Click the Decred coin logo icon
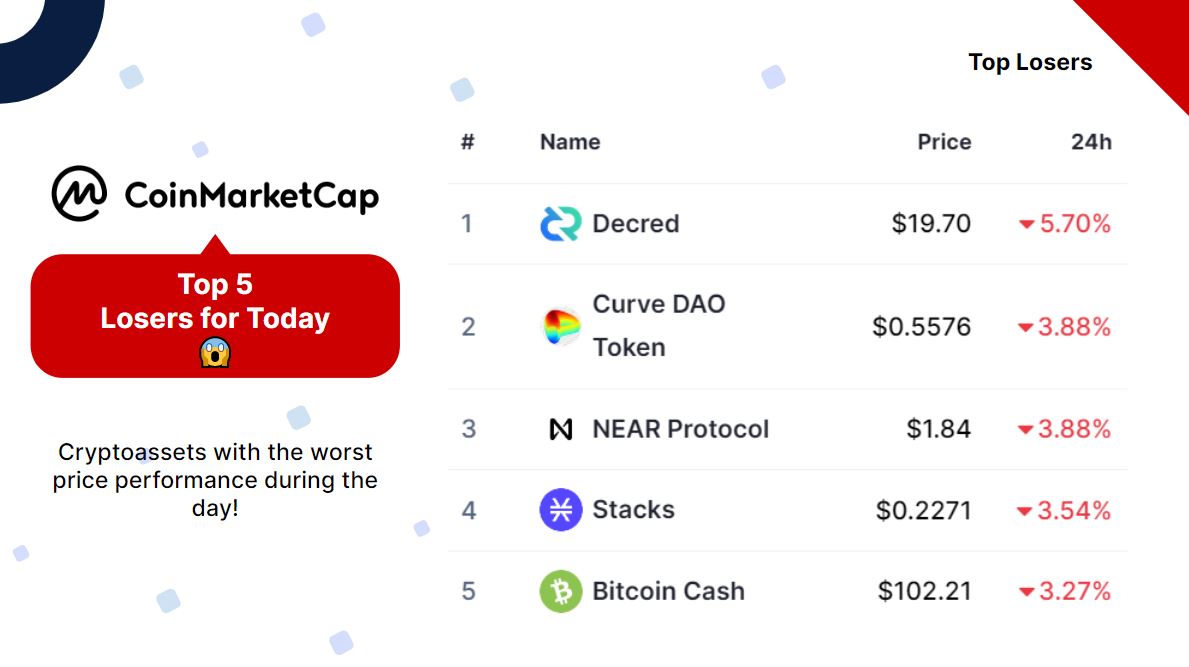 click(x=560, y=224)
